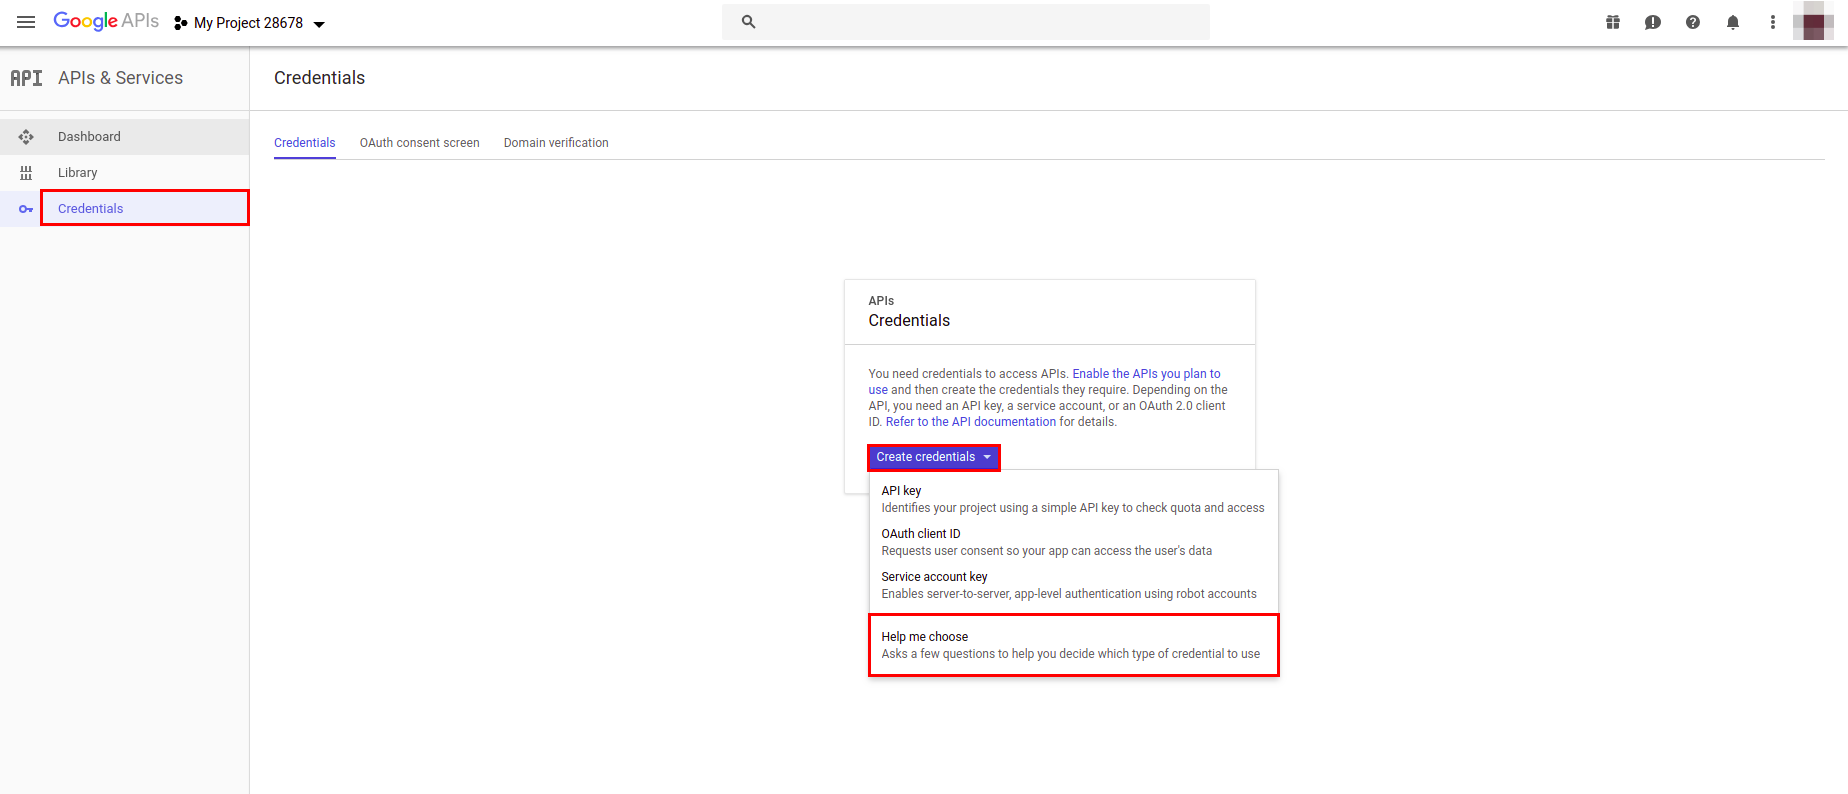Click the Create credentials button

pos(934,457)
